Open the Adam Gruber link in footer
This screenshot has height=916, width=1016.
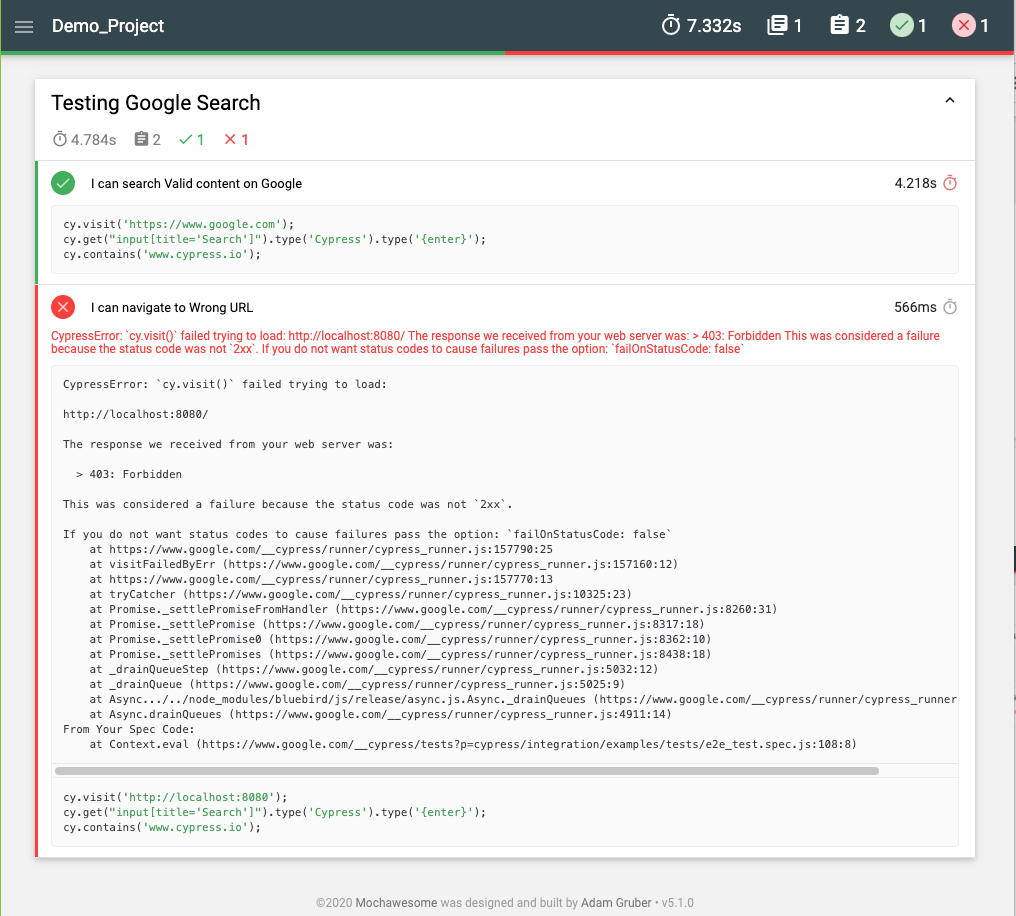pyautogui.click(x=616, y=902)
